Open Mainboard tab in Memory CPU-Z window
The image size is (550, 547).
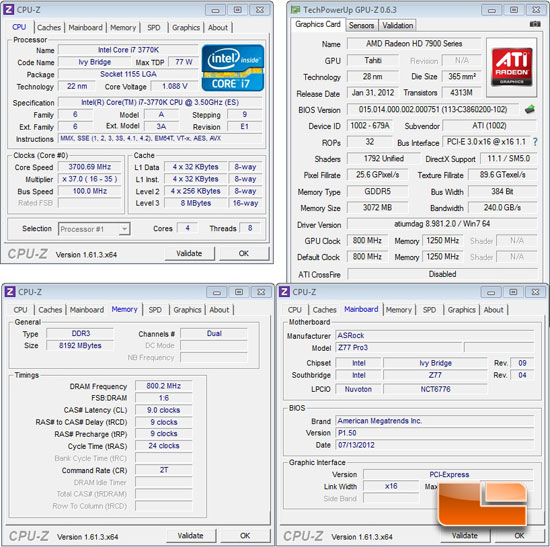click(x=87, y=310)
